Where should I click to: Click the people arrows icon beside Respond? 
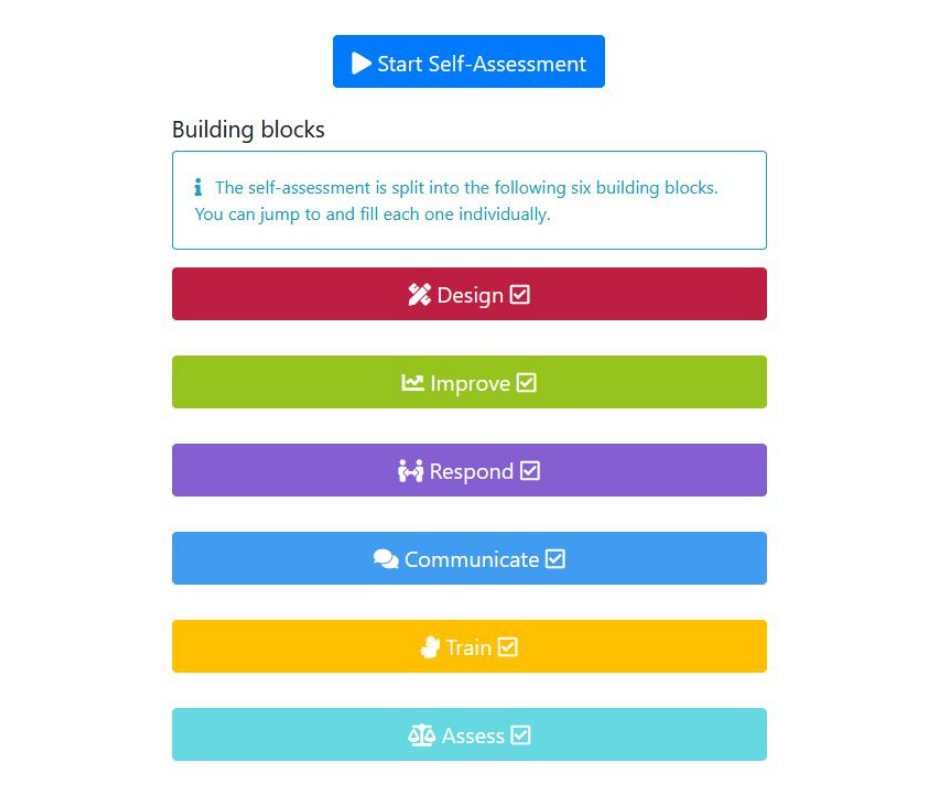tap(411, 471)
